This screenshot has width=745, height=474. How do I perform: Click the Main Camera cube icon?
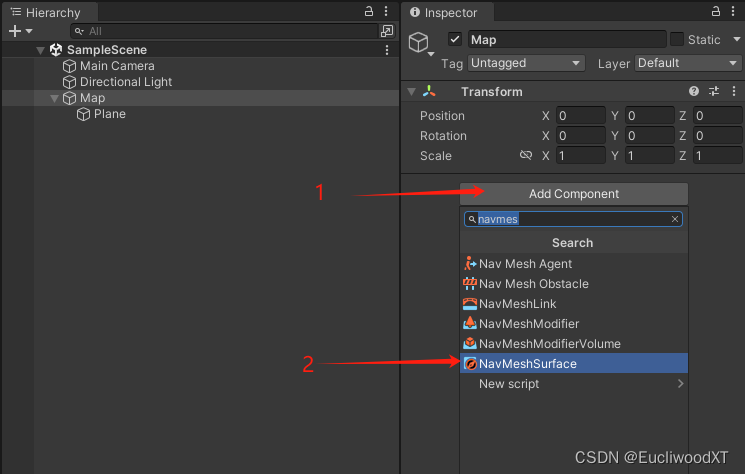tap(69, 66)
